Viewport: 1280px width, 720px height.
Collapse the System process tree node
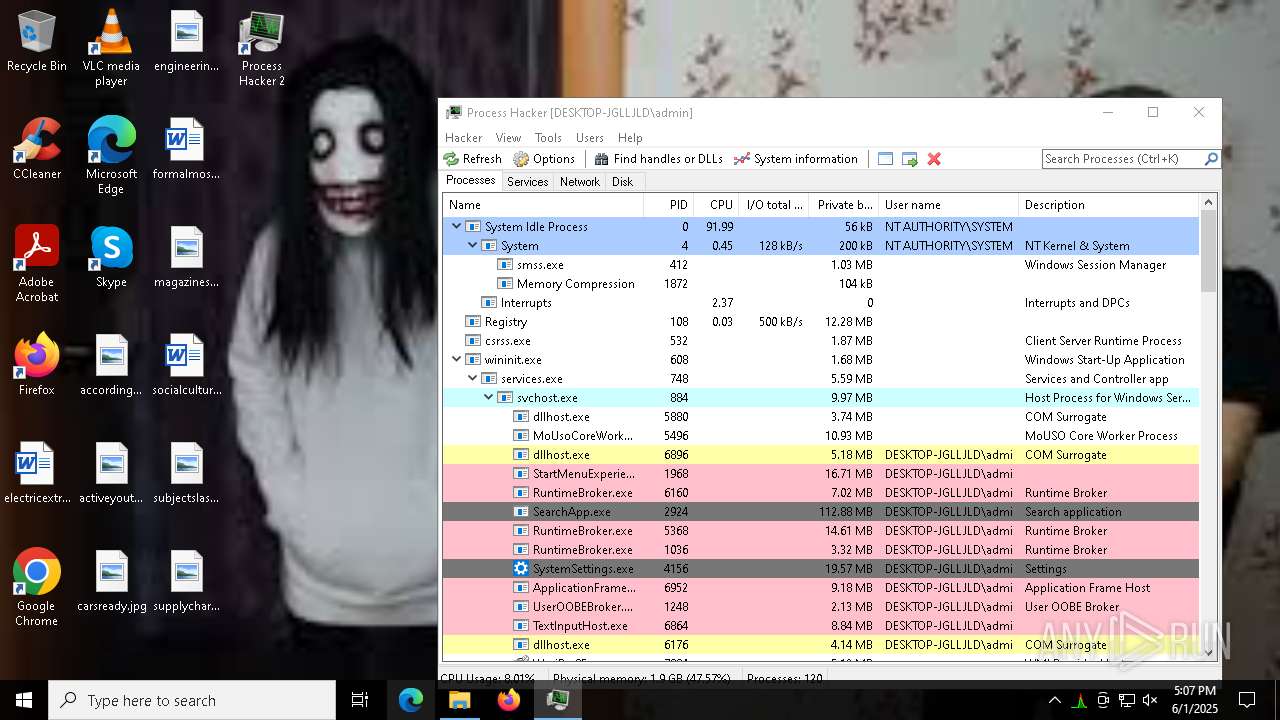coord(473,246)
